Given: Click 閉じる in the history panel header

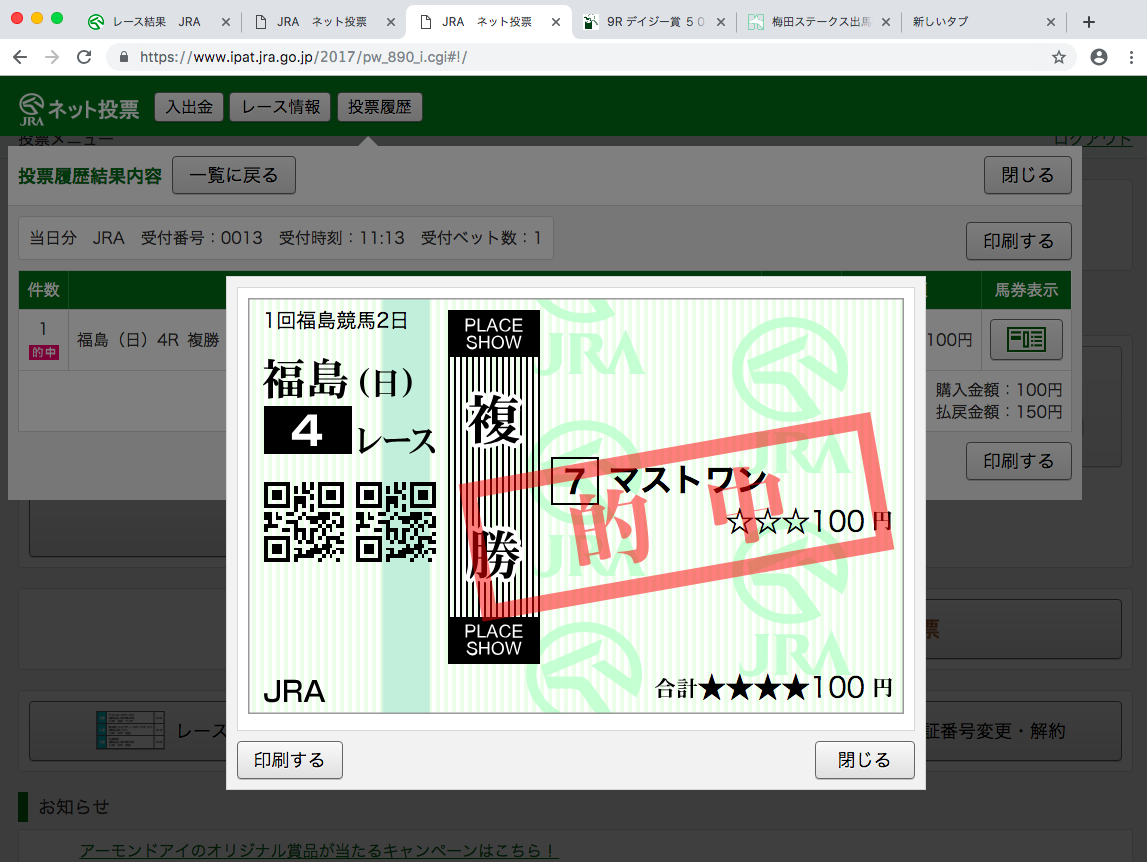Looking at the screenshot, I should [x=1028, y=175].
